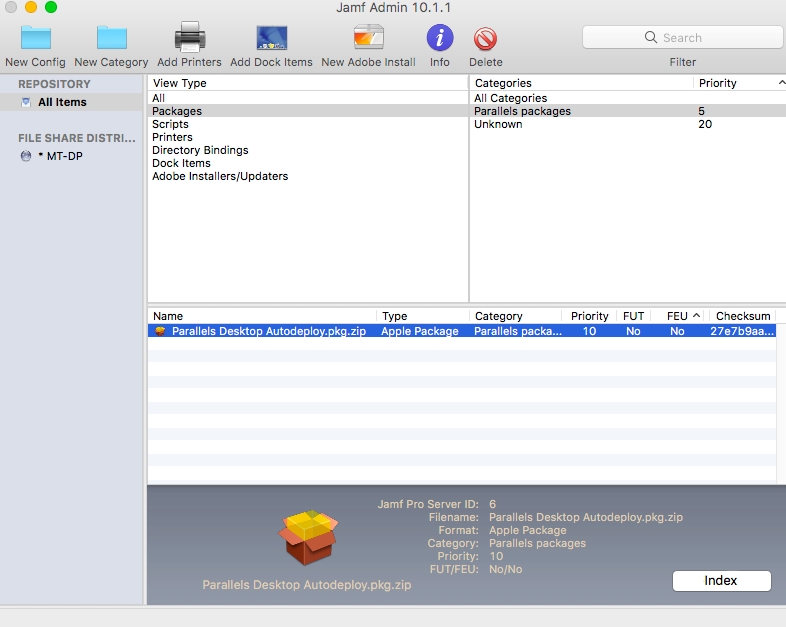Click the New Category folder icon
This screenshot has width=786, height=627.
click(111, 38)
